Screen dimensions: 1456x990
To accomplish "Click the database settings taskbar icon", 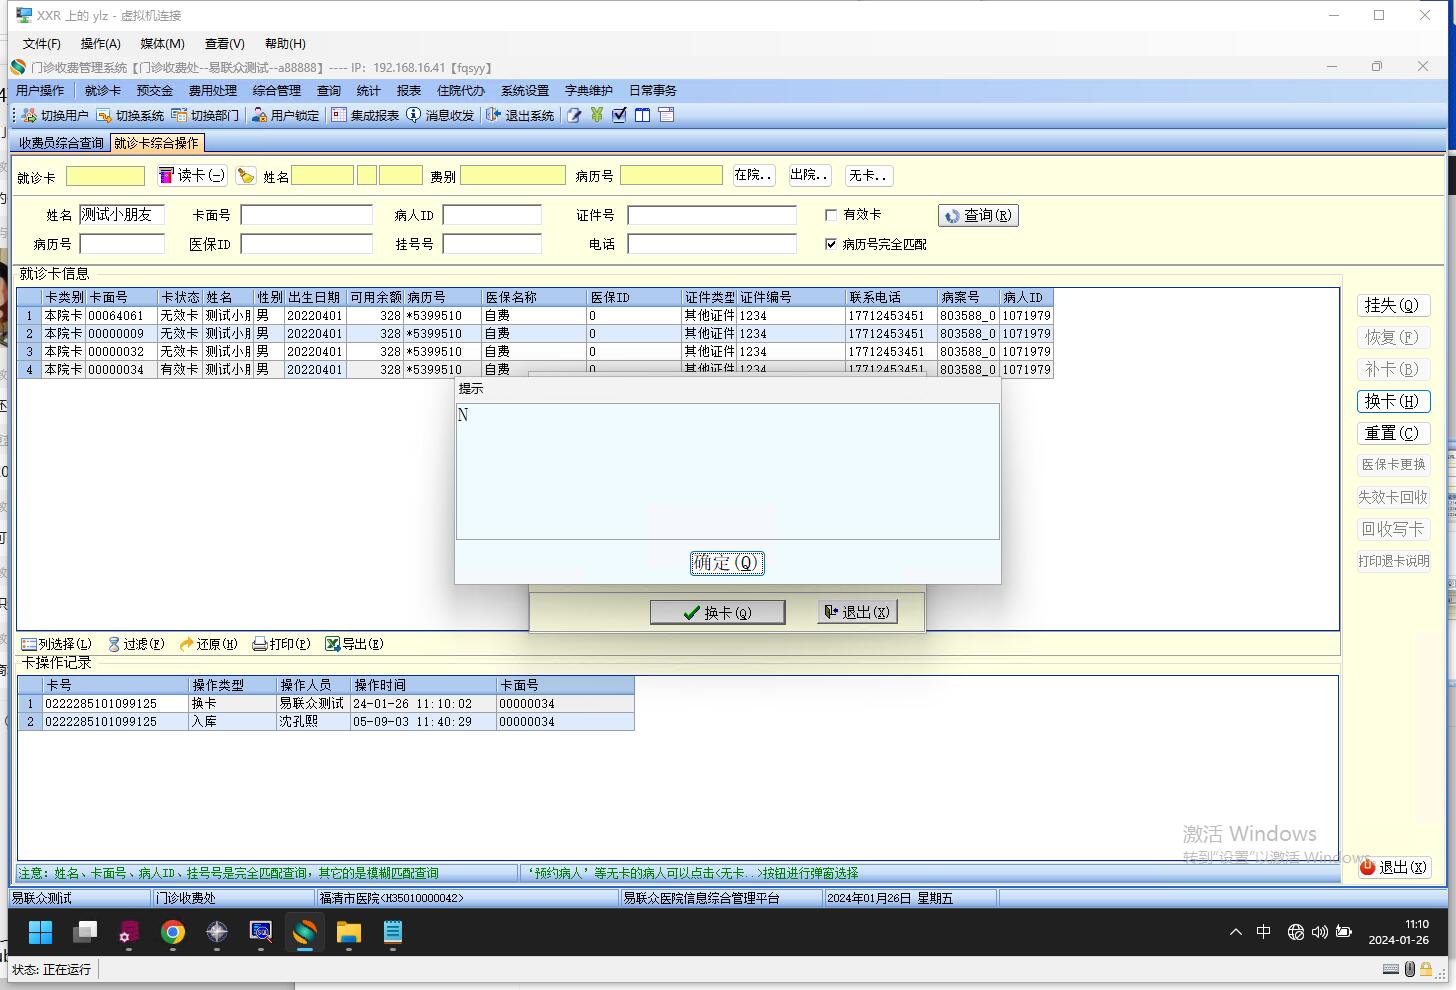I will [129, 933].
